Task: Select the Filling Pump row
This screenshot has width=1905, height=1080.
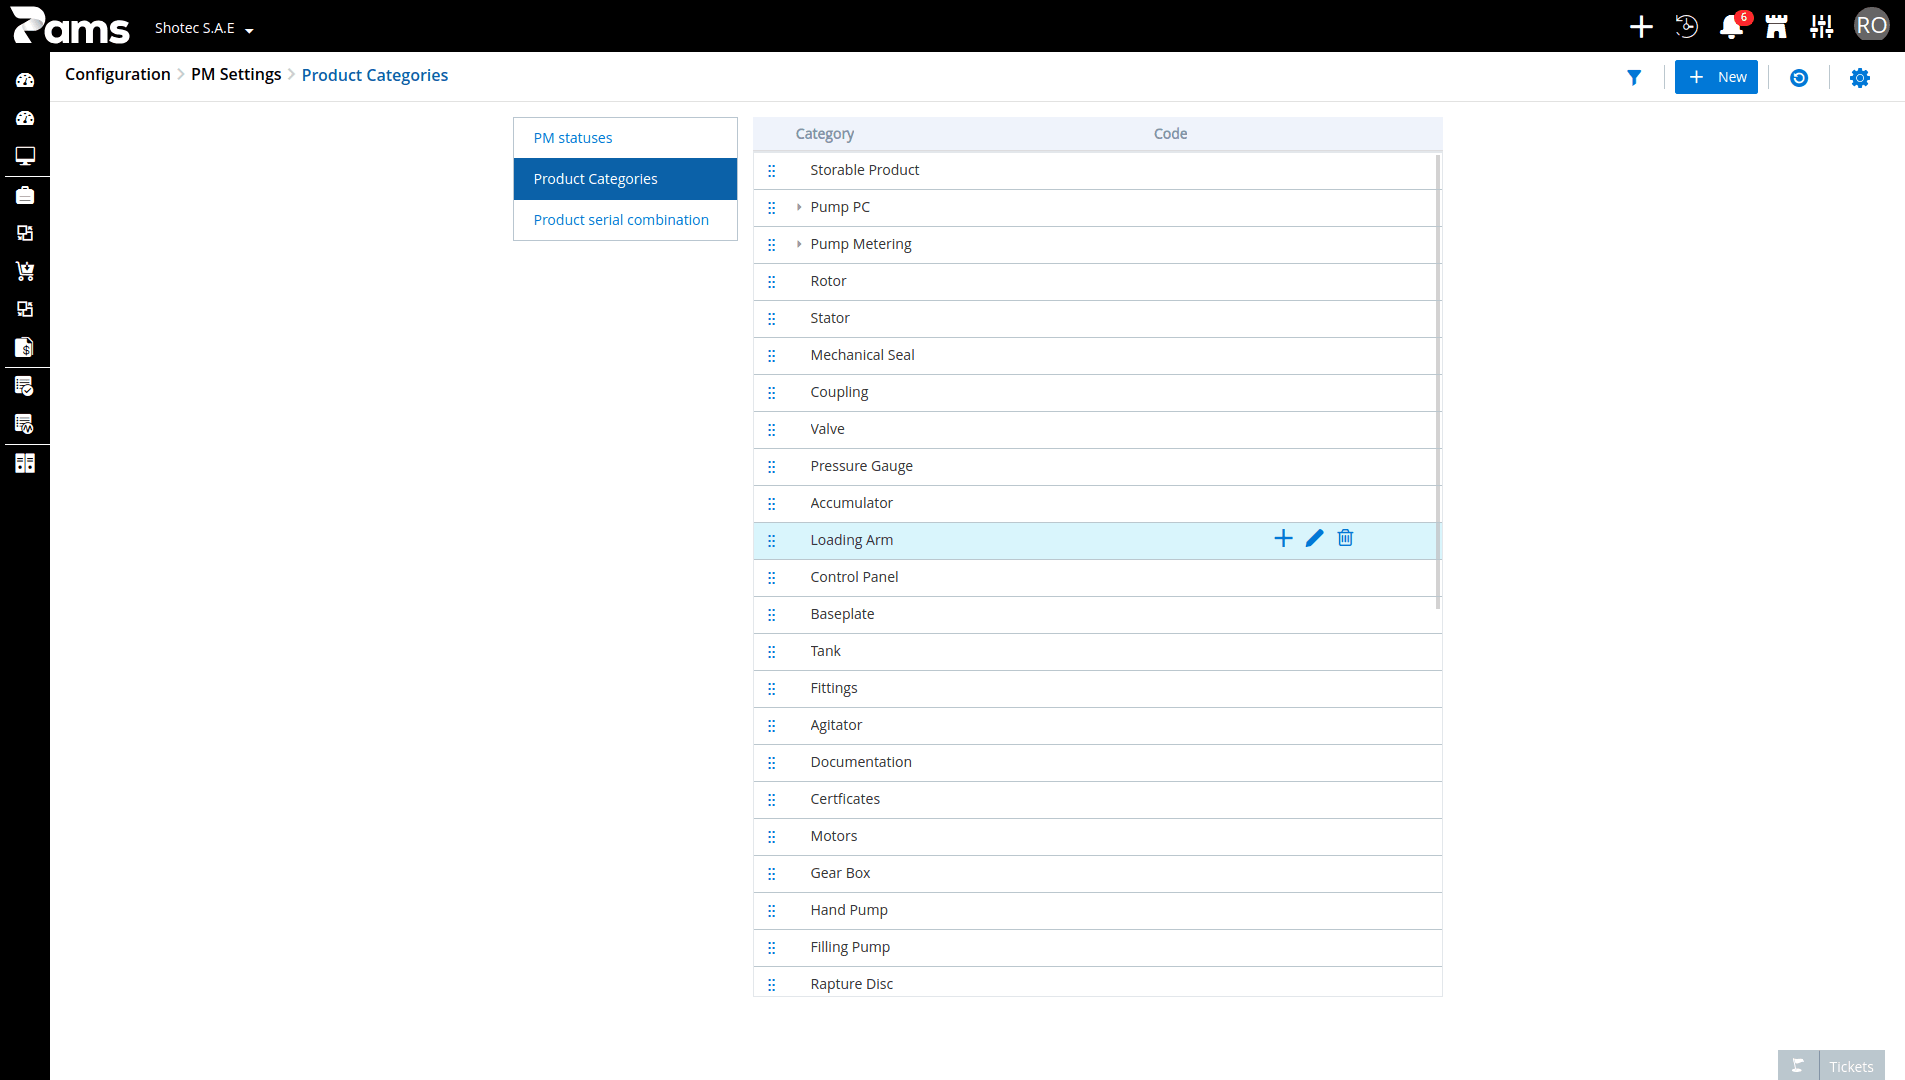Action: (x=1097, y=948)
